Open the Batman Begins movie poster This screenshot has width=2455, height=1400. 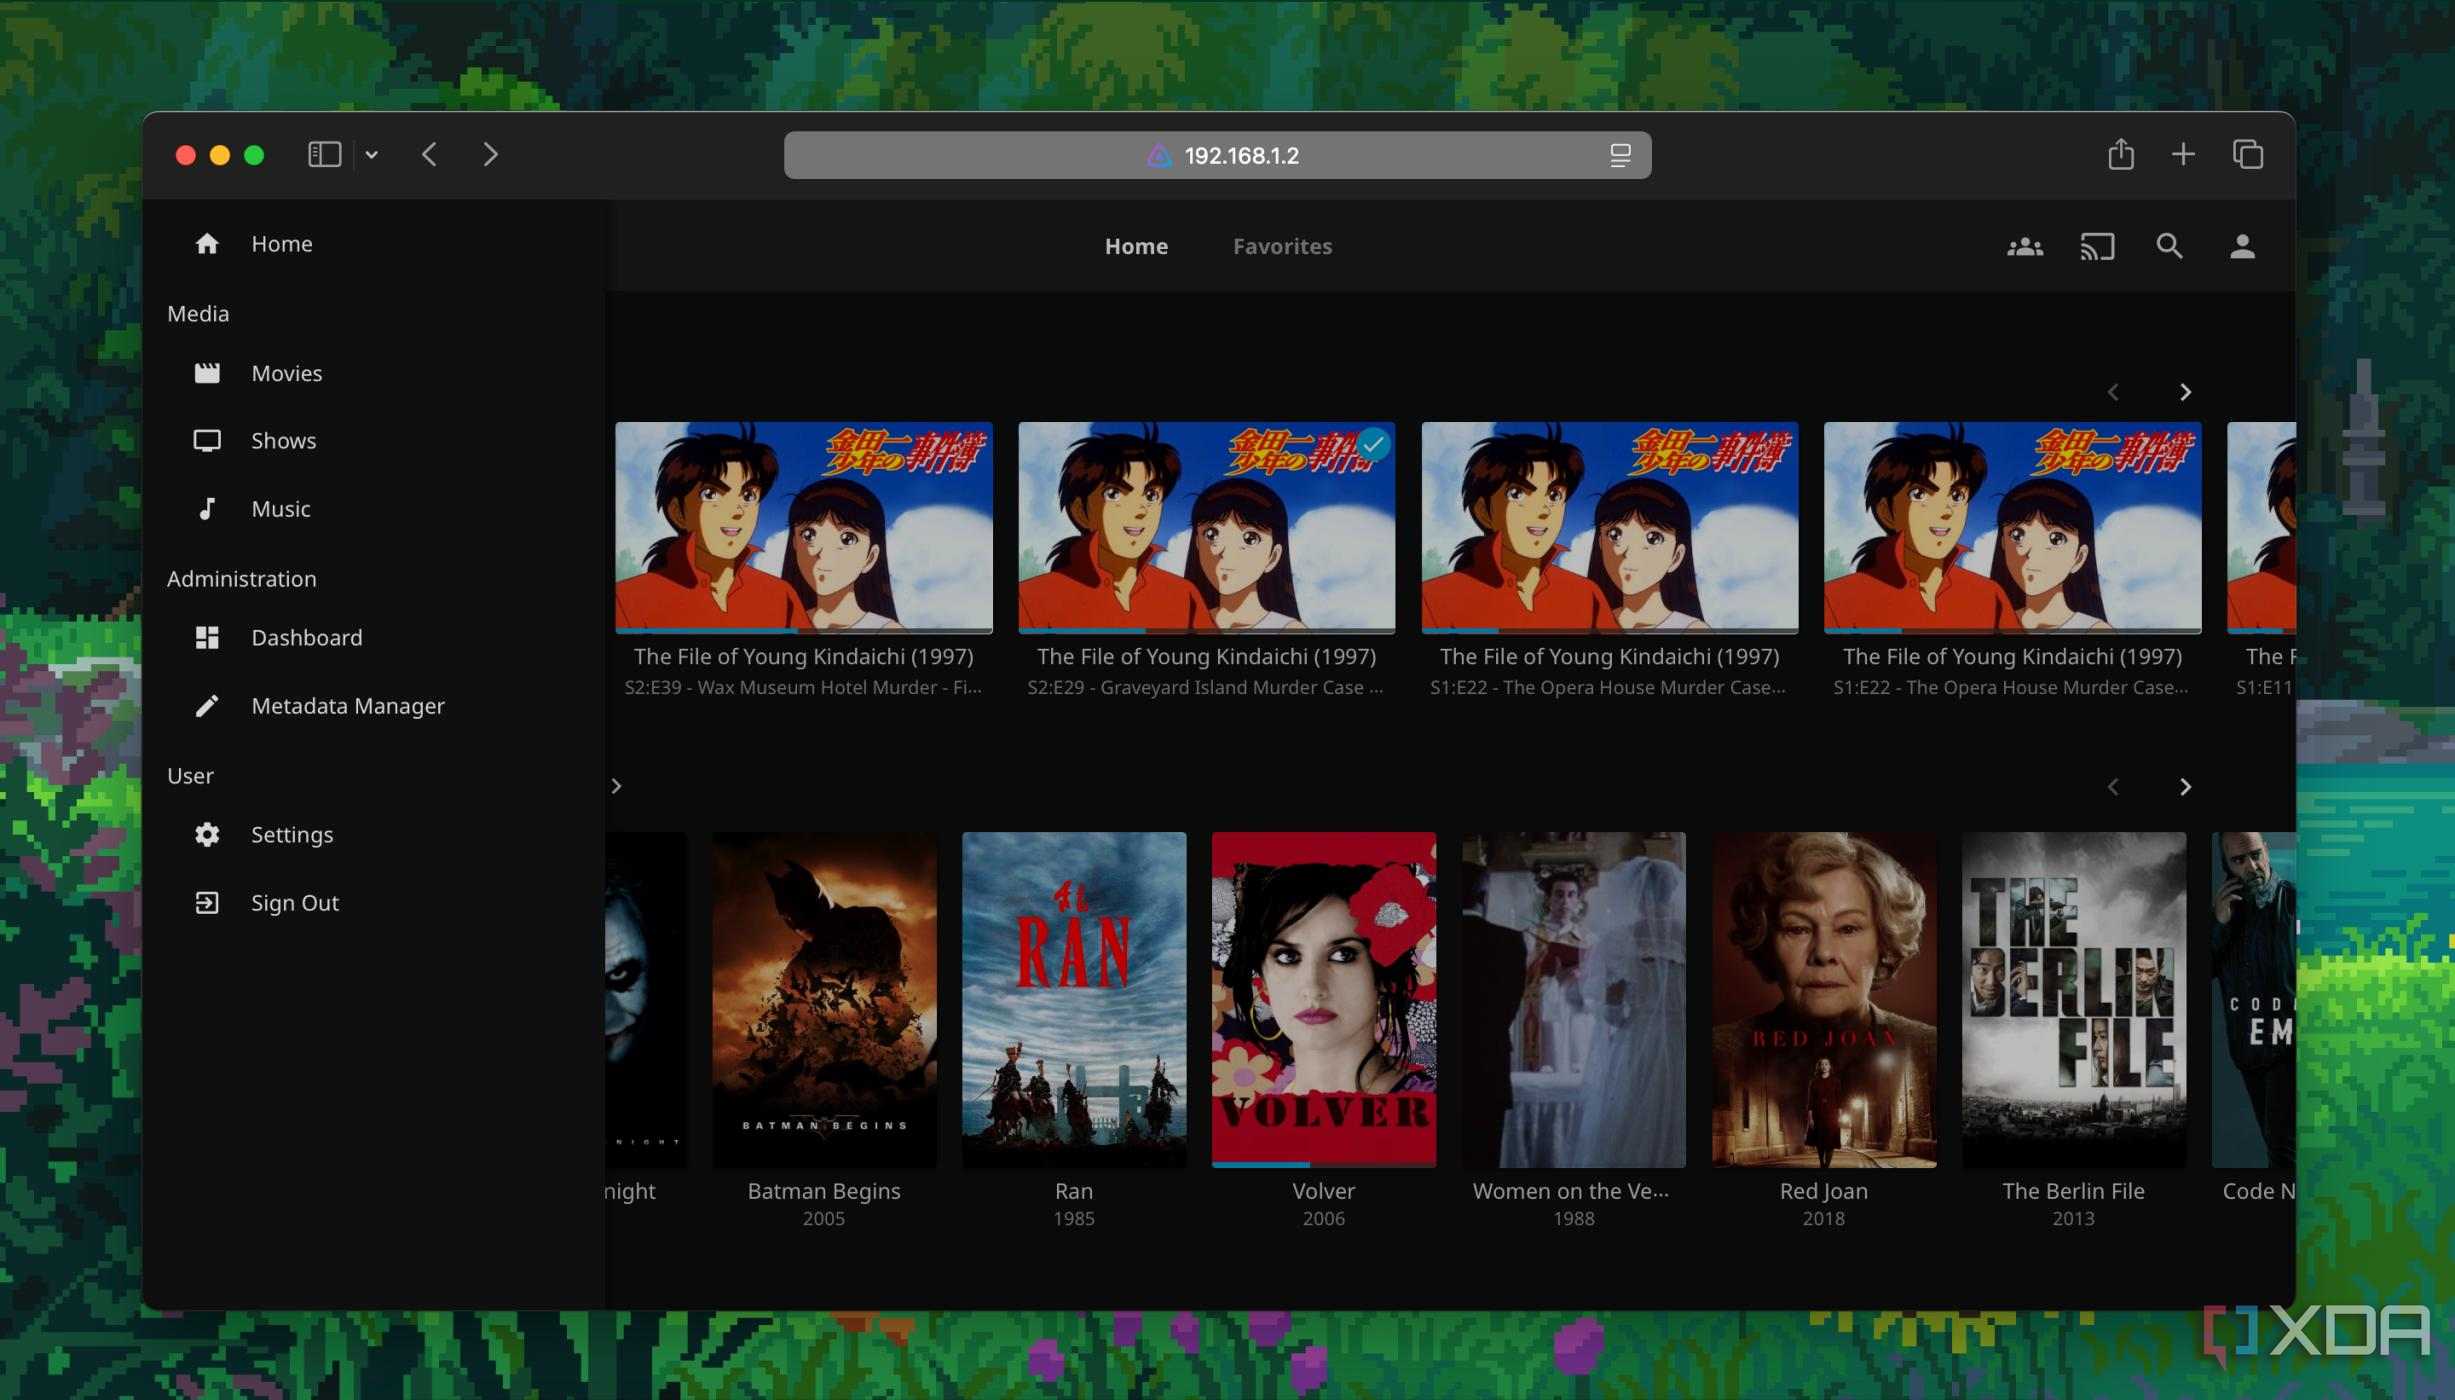click(824, 998)
